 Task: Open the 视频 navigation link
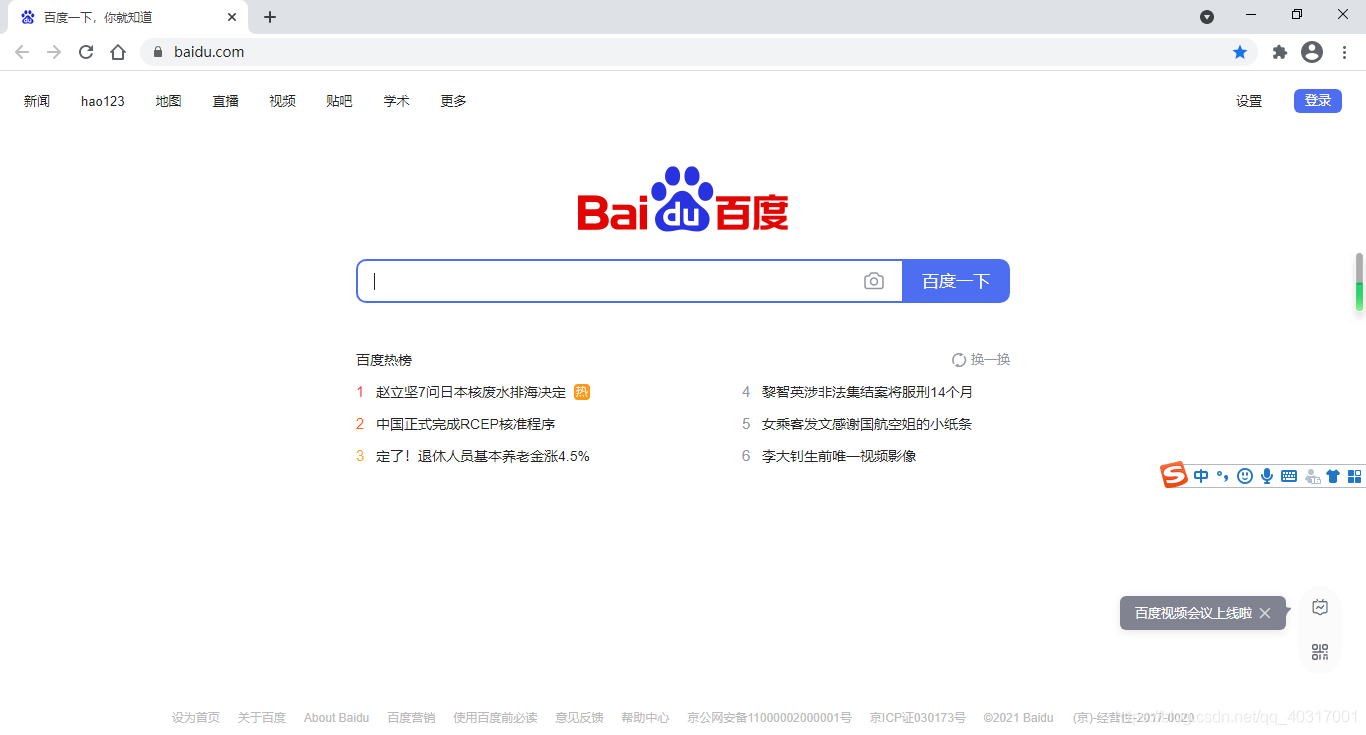283,101
